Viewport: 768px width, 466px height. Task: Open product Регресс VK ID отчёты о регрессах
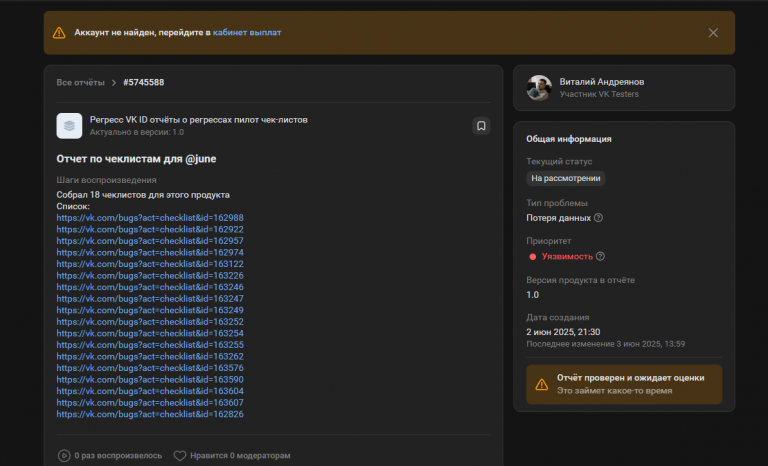pos(198,120)
